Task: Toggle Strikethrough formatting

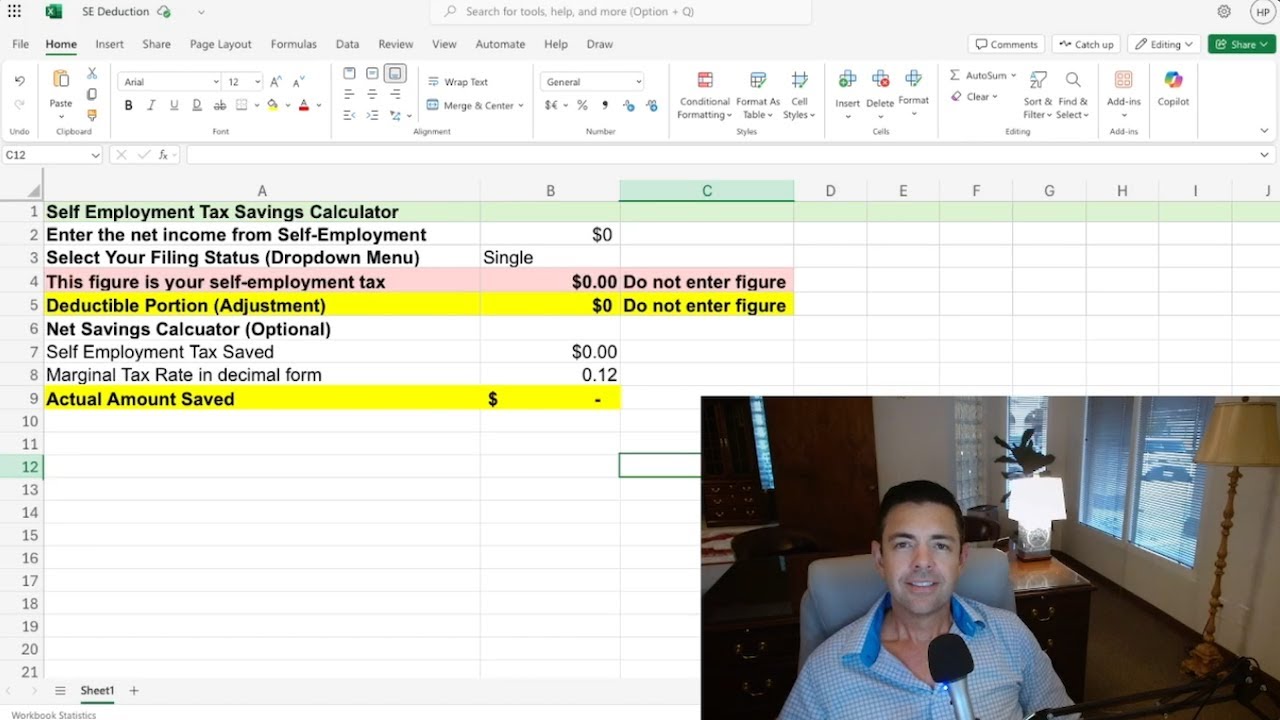Action: point(220,105)
